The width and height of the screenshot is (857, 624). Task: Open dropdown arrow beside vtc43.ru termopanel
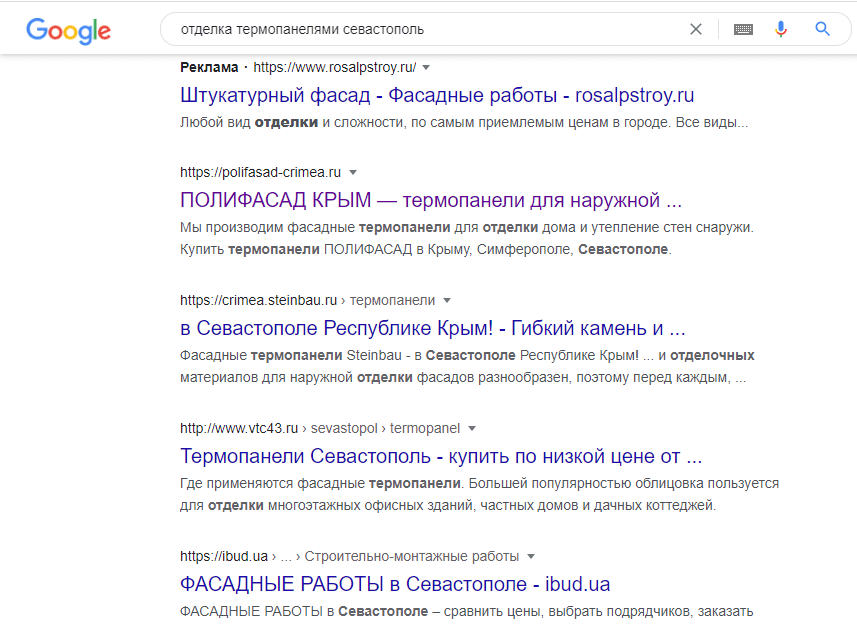tap(472, 428)
